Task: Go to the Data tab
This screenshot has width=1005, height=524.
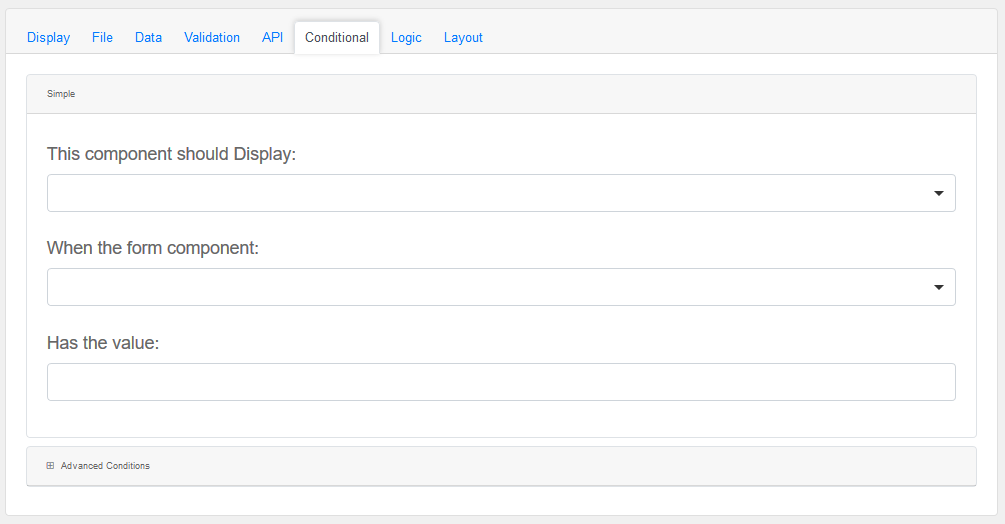Action: (148, 37)
